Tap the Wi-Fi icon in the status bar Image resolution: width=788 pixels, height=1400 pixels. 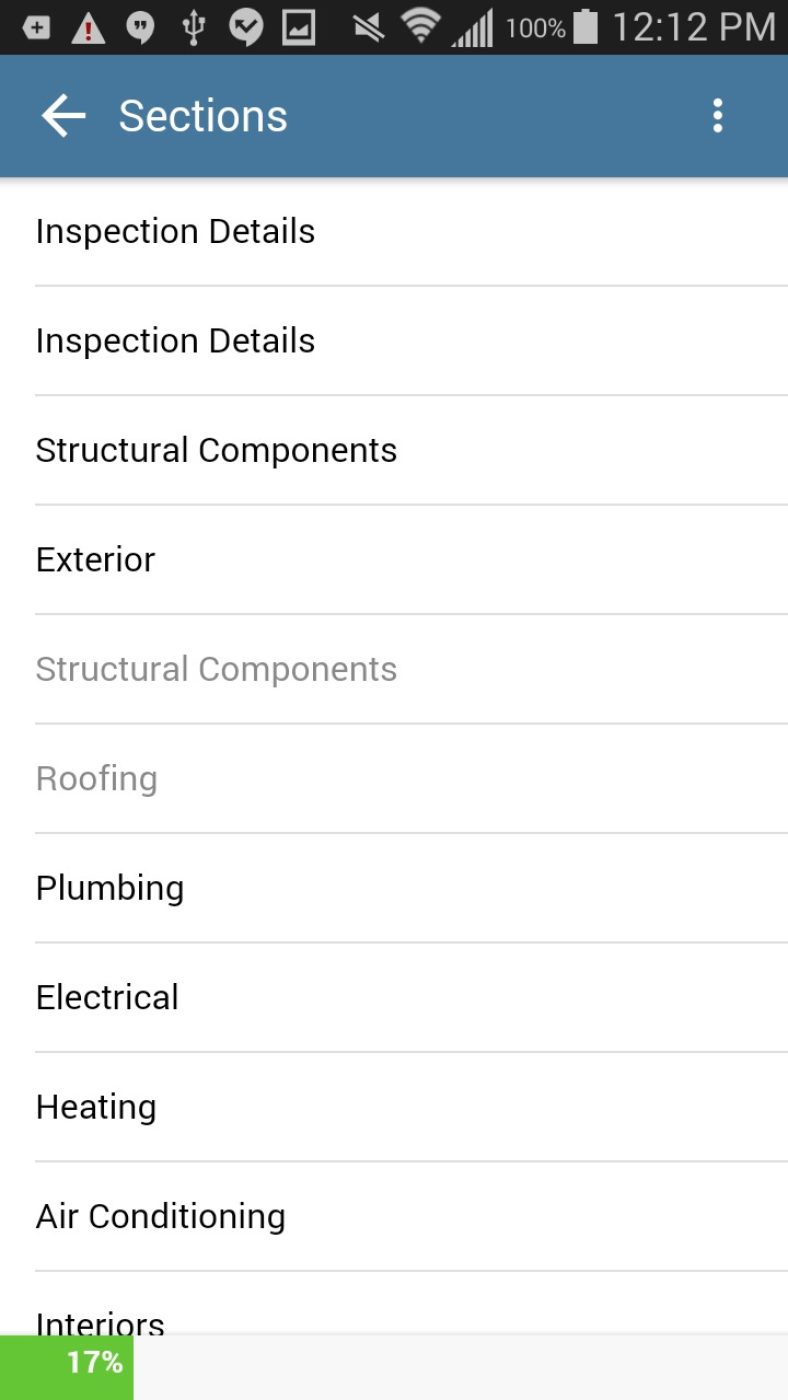click(x=420, y=27)
